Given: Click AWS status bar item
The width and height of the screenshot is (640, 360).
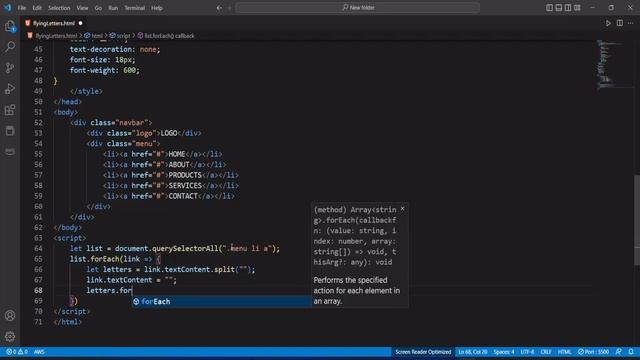Looking at the screenshot, I should click(x=39, y=352).
